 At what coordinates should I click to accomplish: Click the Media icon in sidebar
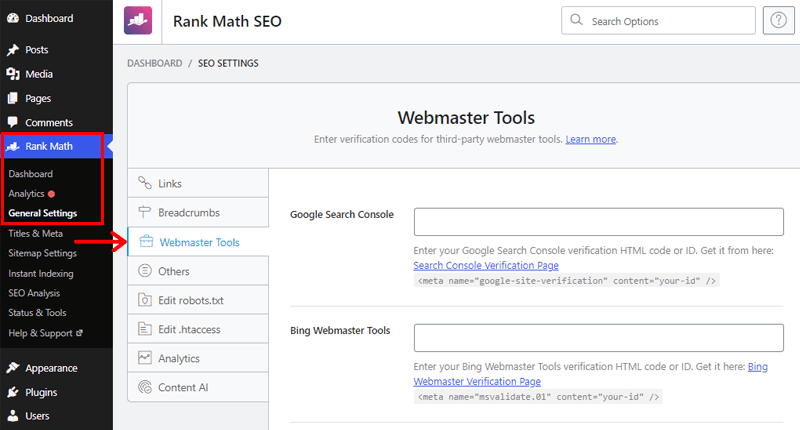pos(13,74)
